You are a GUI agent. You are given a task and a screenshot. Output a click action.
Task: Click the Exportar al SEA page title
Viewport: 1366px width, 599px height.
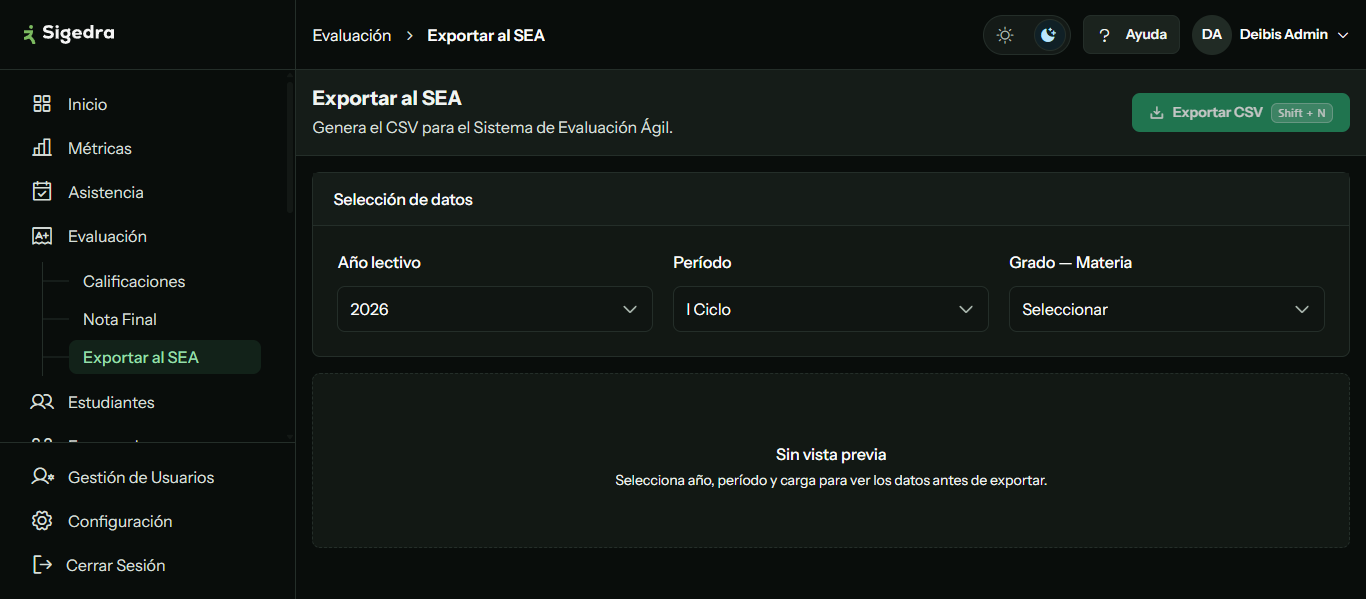387,98
